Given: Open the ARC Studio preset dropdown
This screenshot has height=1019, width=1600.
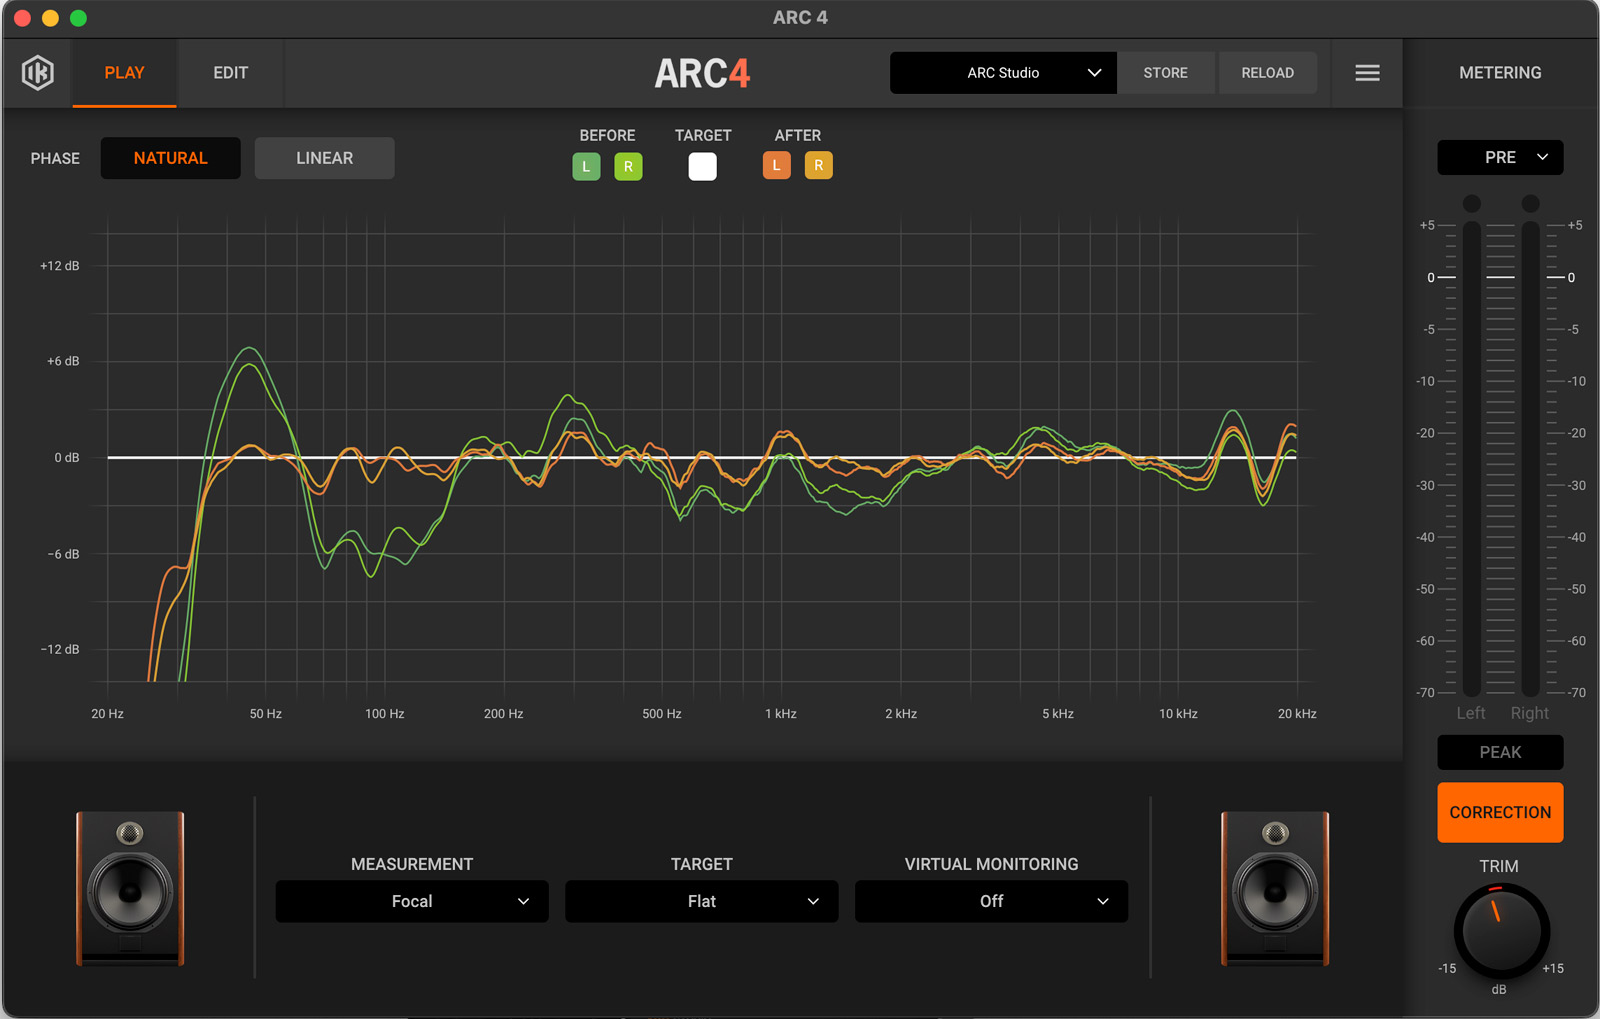Looking at the screenshot, I should pos(1002,73).
